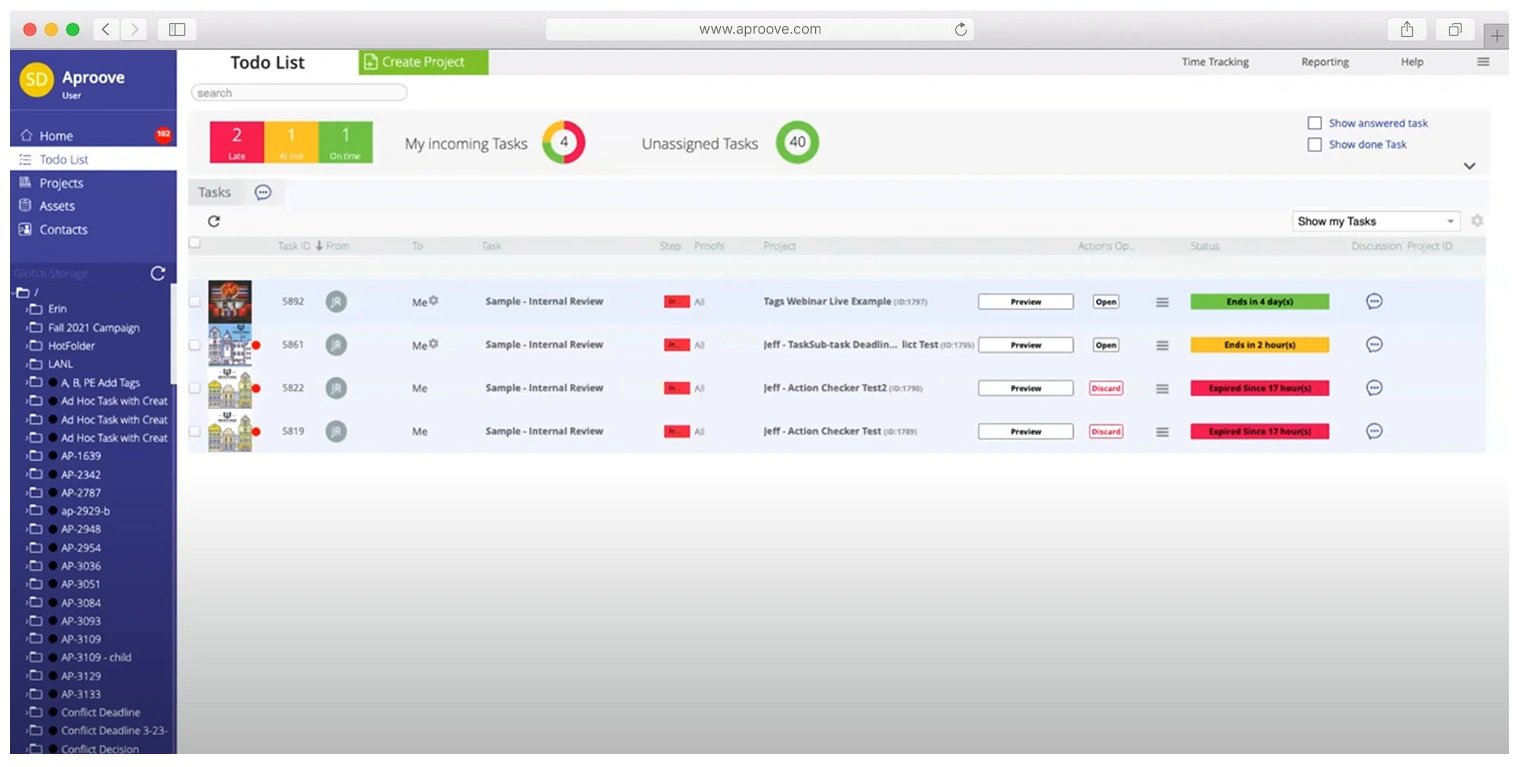Screen dimensions: 1520x767
Task: Open the discussion bubble tab beside Tasks
Action: pos(263,192)
